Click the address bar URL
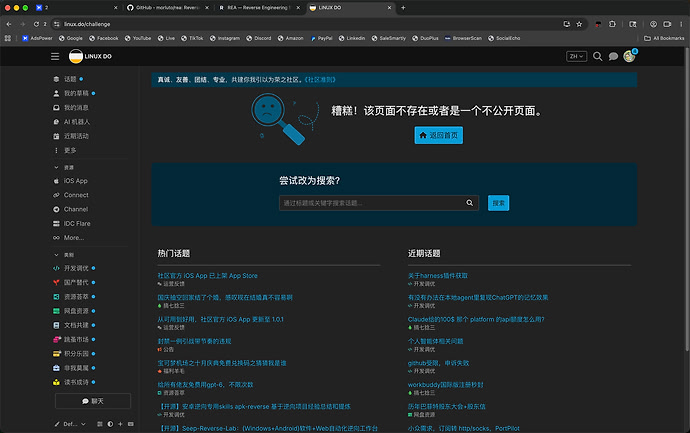The image size is (690, 433). (x=87, y=24)
